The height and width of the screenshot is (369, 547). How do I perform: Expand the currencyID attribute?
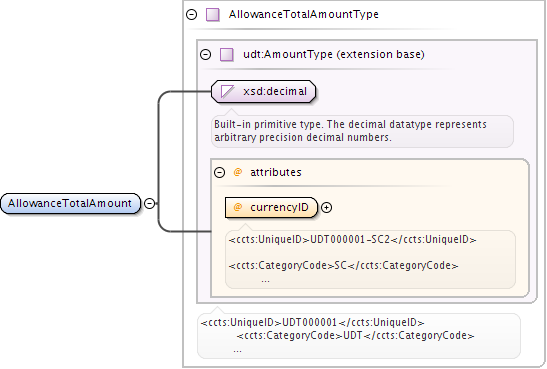326,208
